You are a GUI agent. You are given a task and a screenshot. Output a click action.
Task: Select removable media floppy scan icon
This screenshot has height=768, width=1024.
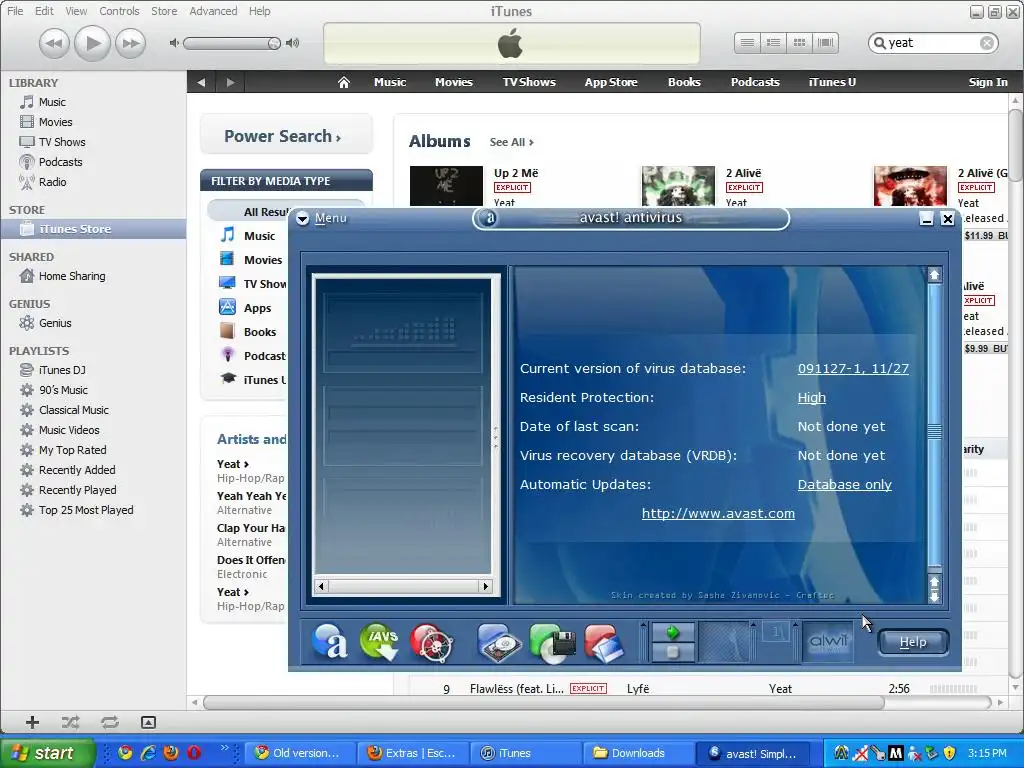tap(552, 643)
